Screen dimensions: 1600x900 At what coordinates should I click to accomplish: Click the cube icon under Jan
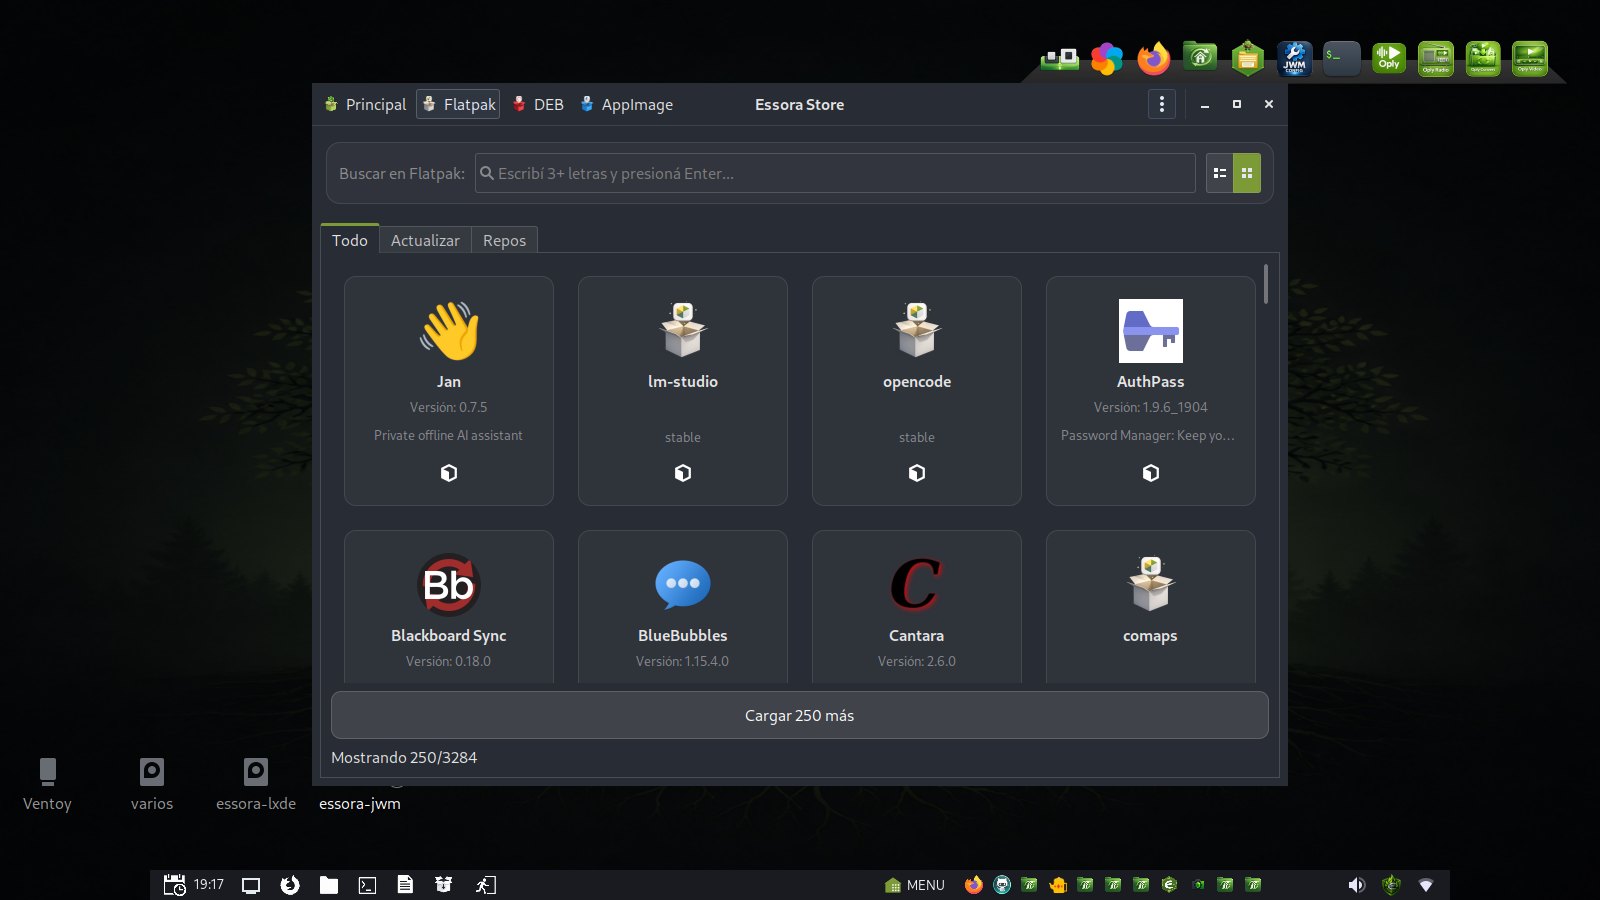449,473
